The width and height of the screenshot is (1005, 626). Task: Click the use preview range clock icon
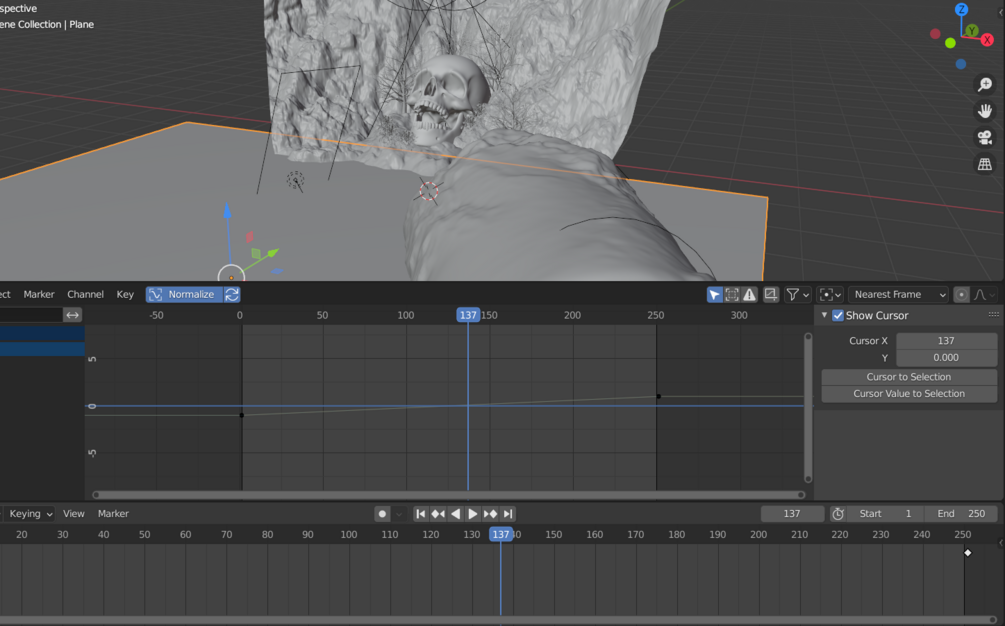[x=838, y=514]
